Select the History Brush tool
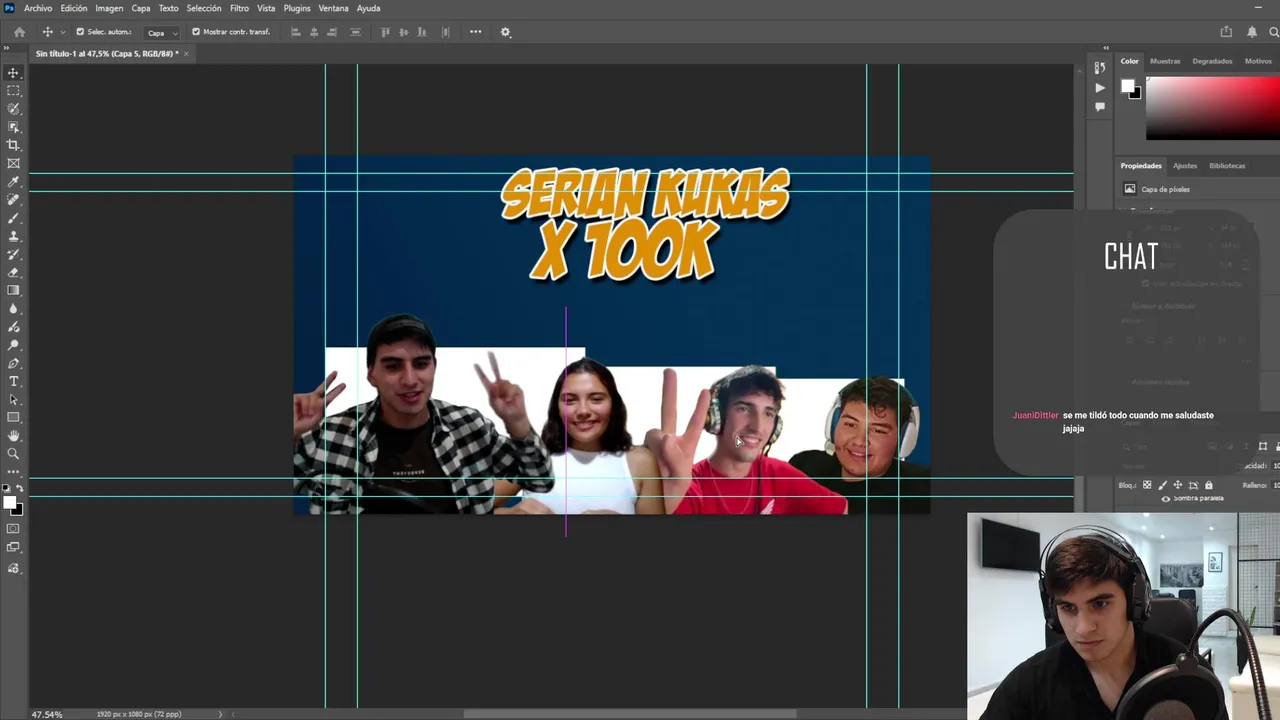This screenshot has width=1280, height=720. pyautogui.click(x=13, y=254)
